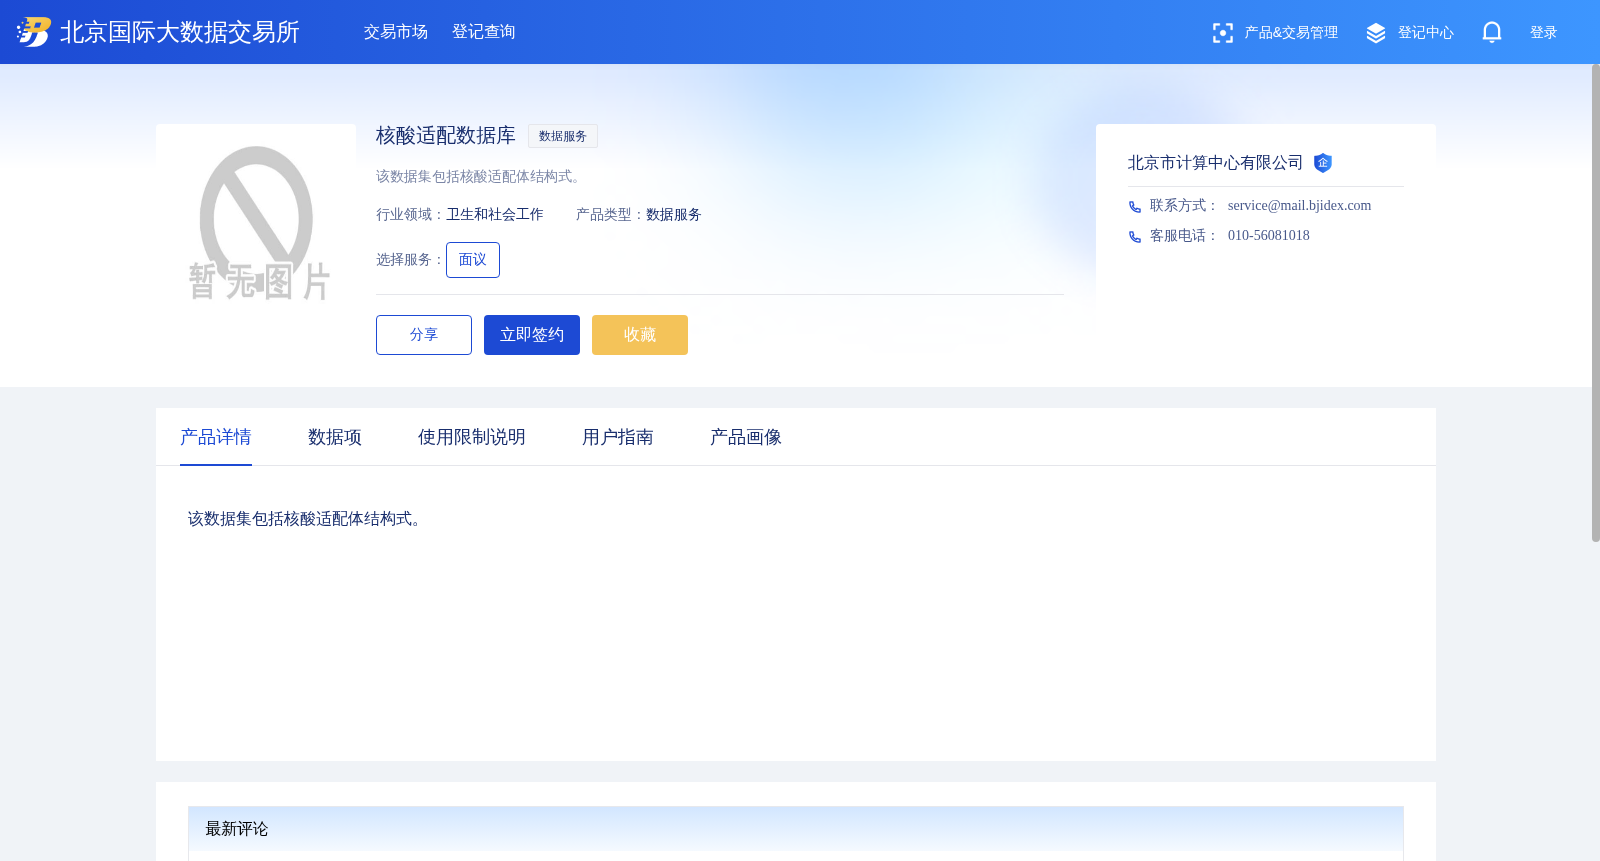The image size is (1600, 861).
Task: Click the vertical page scrollbar thumb
Action: 1595,303
